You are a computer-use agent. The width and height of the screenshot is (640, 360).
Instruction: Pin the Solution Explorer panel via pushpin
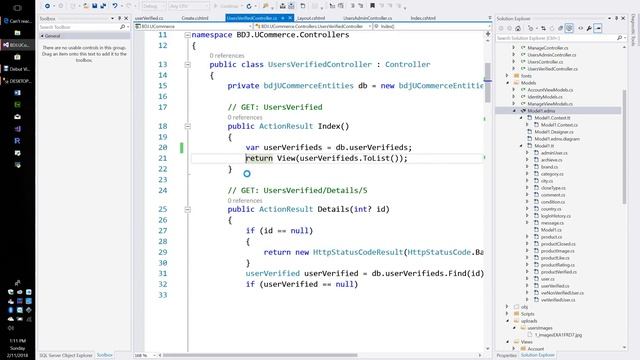[616, 18]
